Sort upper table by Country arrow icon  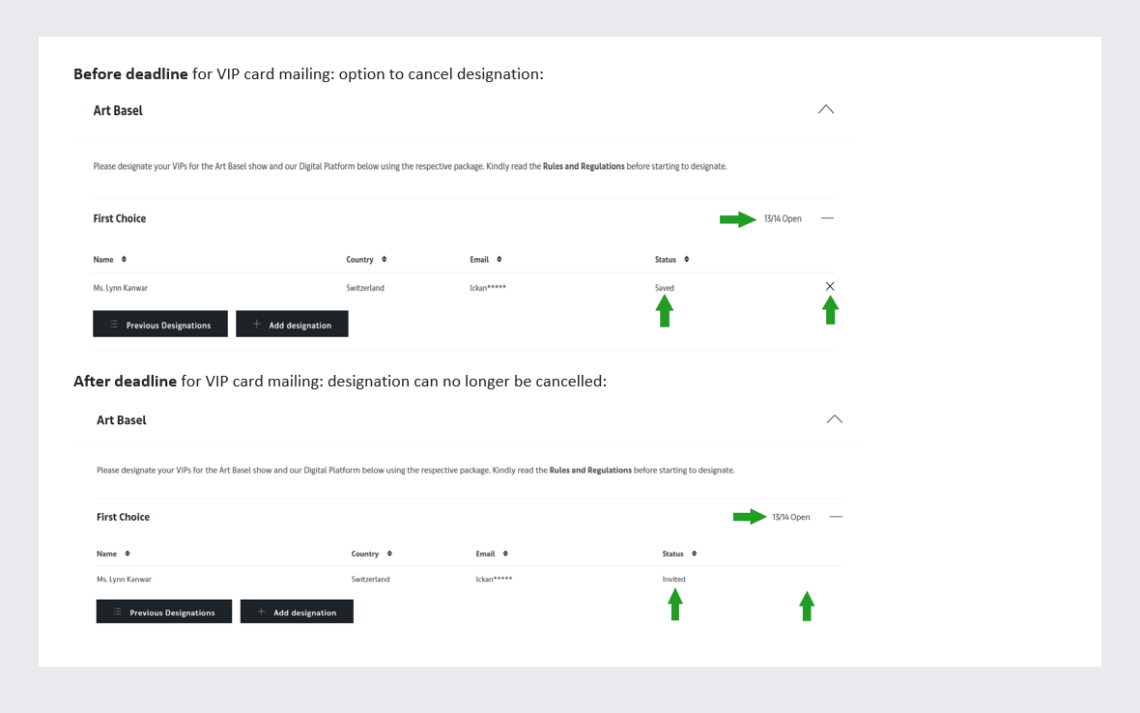point(384,259)
